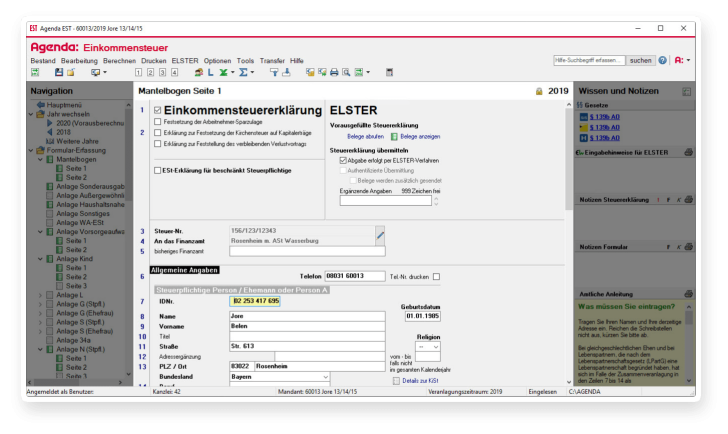
Task: Click the pencil edit icon beside Steuer-Nr.
Action: coord(380,235)
